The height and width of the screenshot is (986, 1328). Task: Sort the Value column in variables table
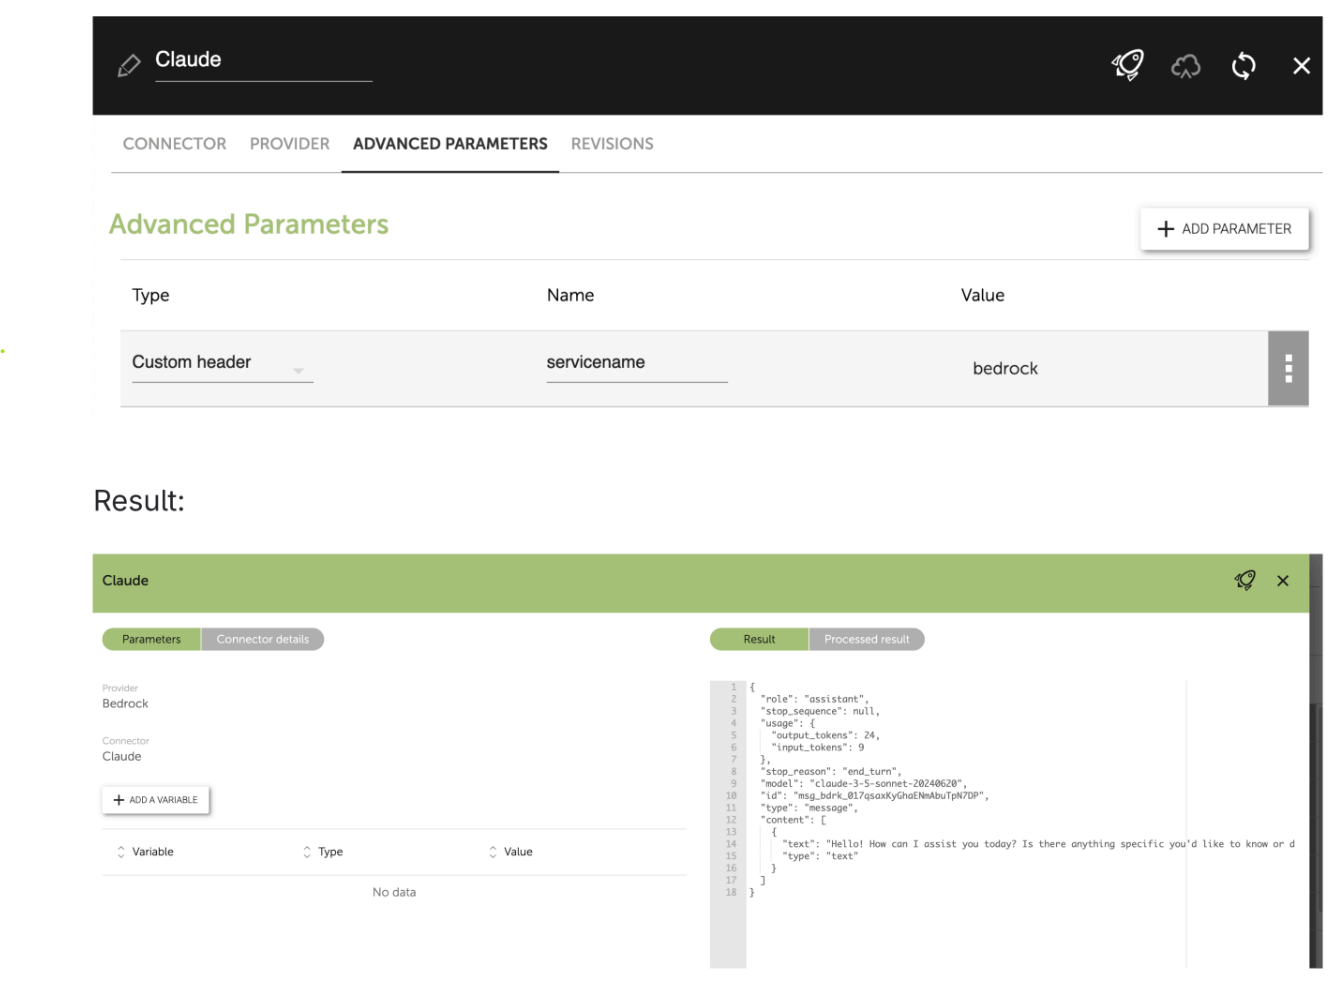click(493, 852)
